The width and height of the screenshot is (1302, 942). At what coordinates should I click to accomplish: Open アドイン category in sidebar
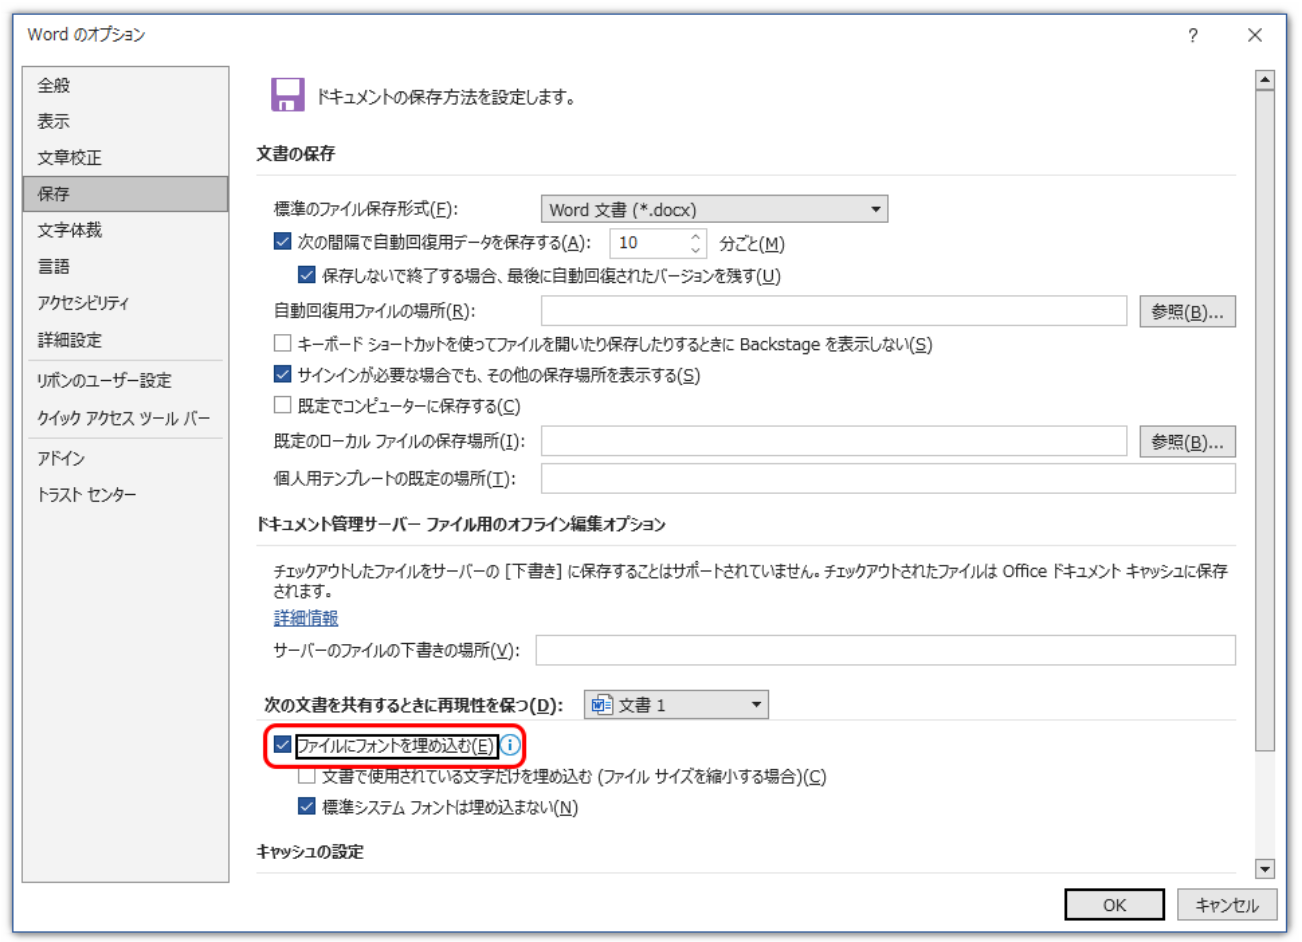pos(125,458)
